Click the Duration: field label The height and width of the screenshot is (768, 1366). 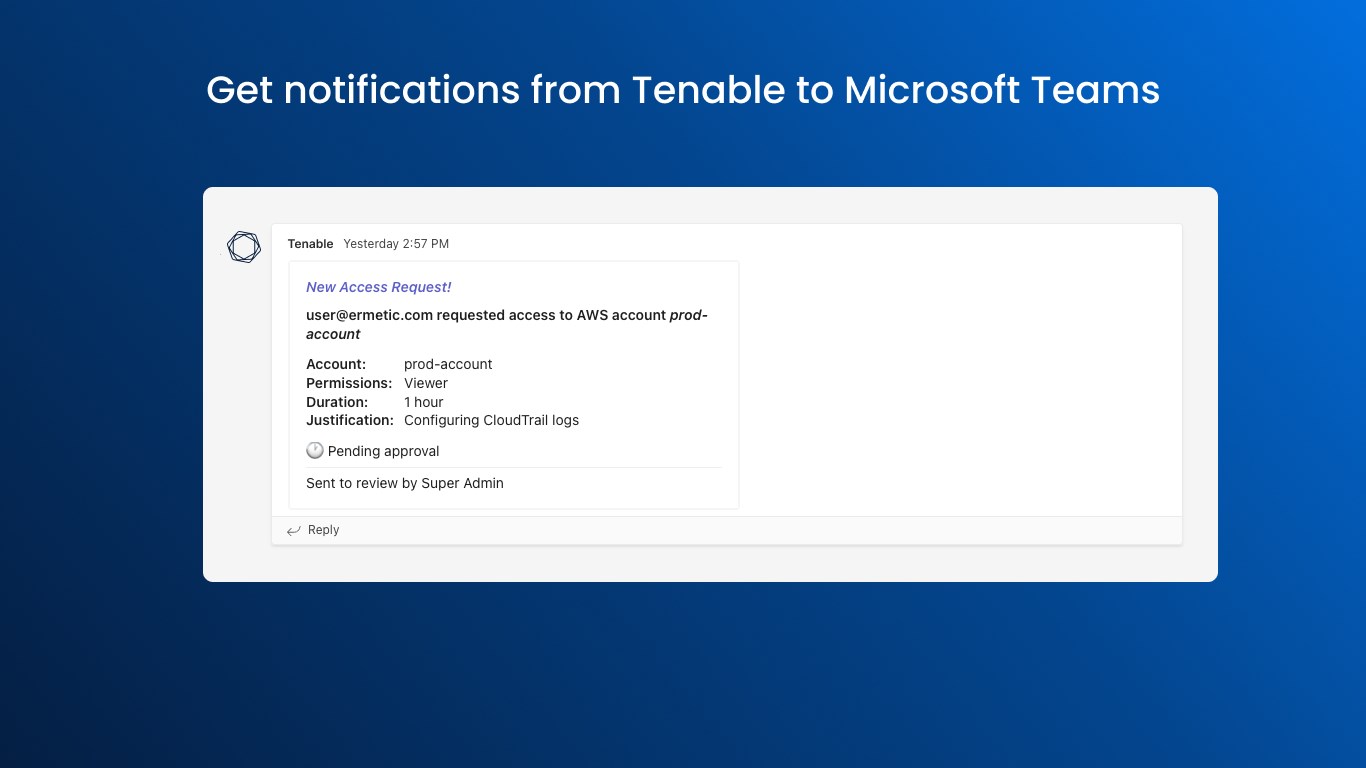click(337, 402)
